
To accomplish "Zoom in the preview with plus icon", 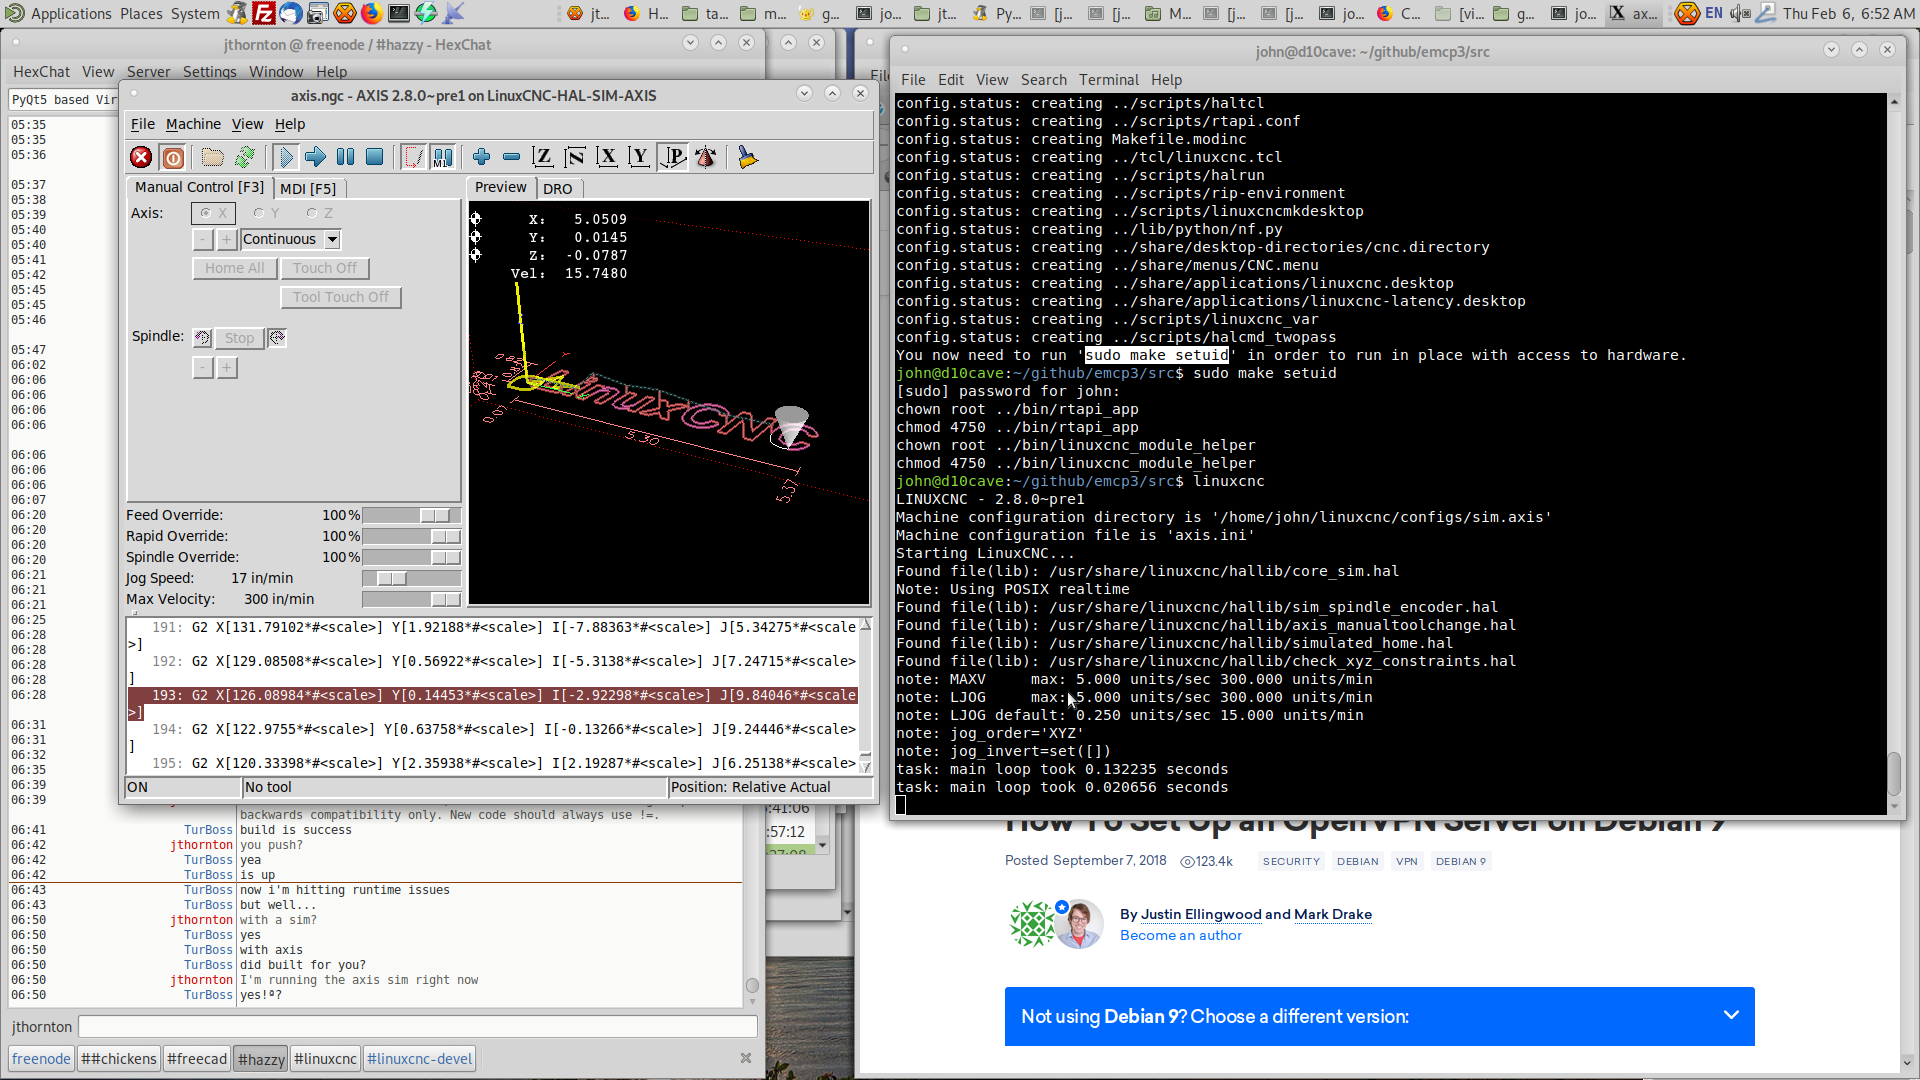I will tap(481, 157).
